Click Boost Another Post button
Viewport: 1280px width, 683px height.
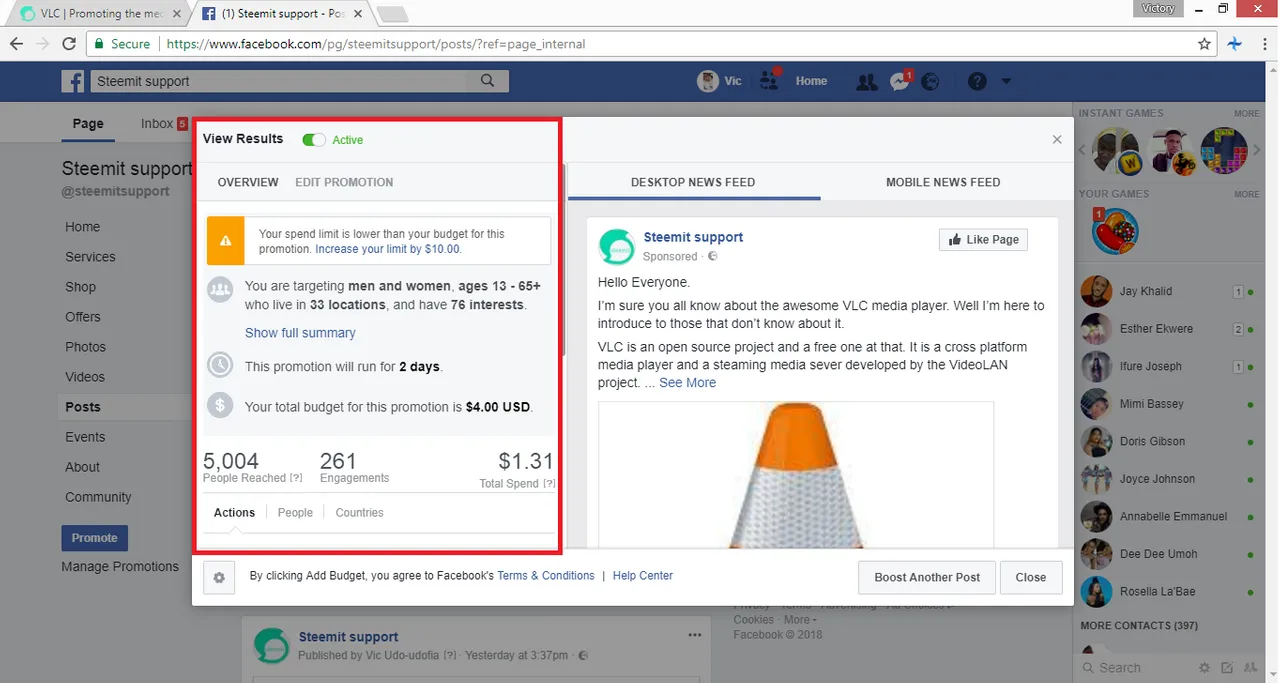[927, 577]
